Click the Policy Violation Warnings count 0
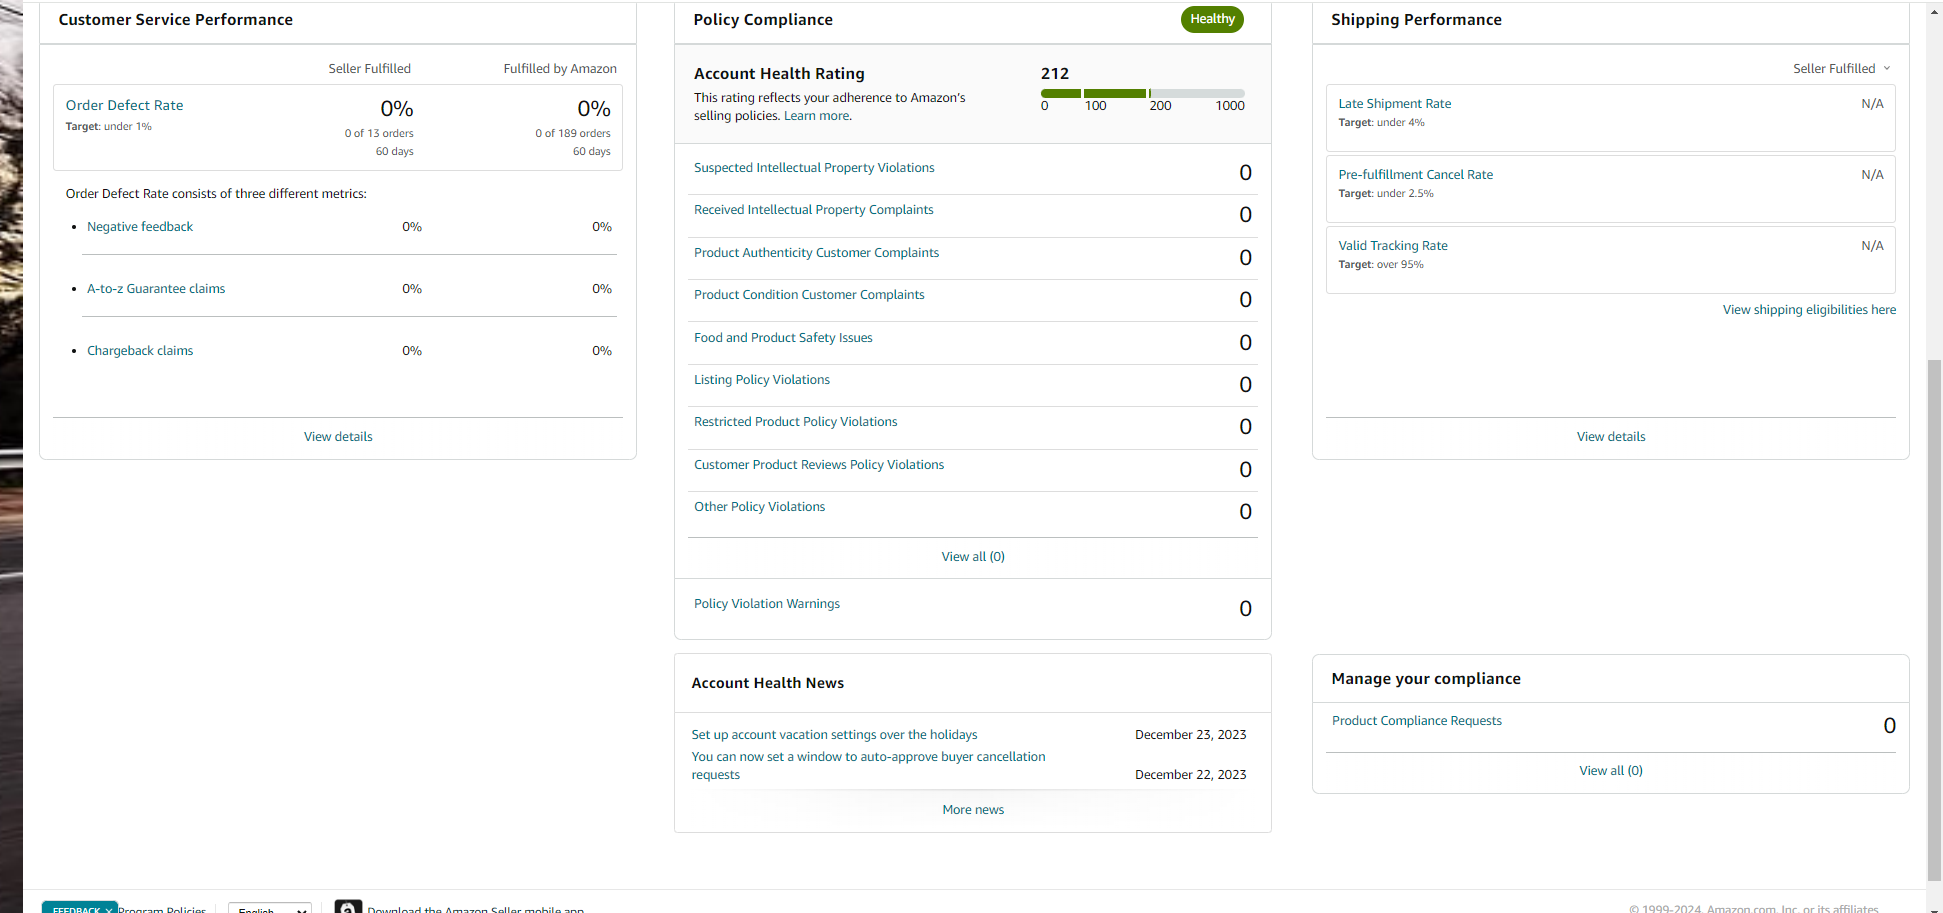Image resolution: width=1943 pixels, height=913 pixels. 1245,609
